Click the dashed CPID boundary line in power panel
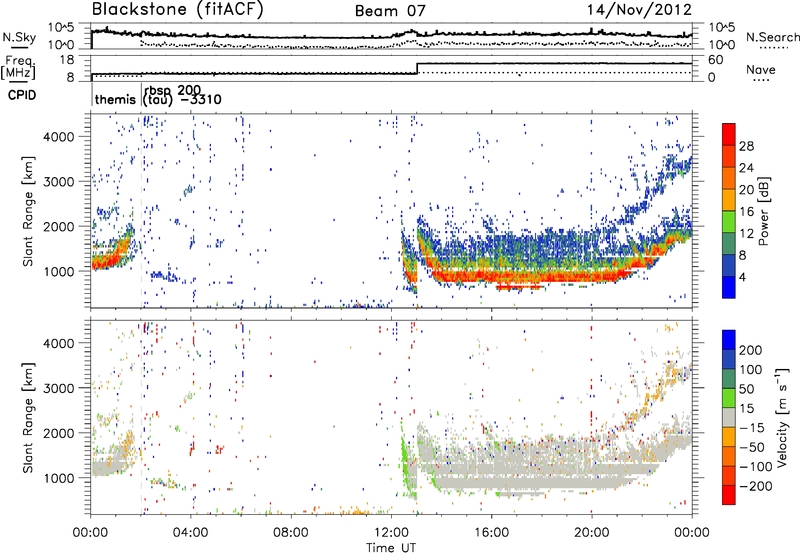Image resolution: width=800 pixels, height=554 pixels. click(x=142, y=211)
